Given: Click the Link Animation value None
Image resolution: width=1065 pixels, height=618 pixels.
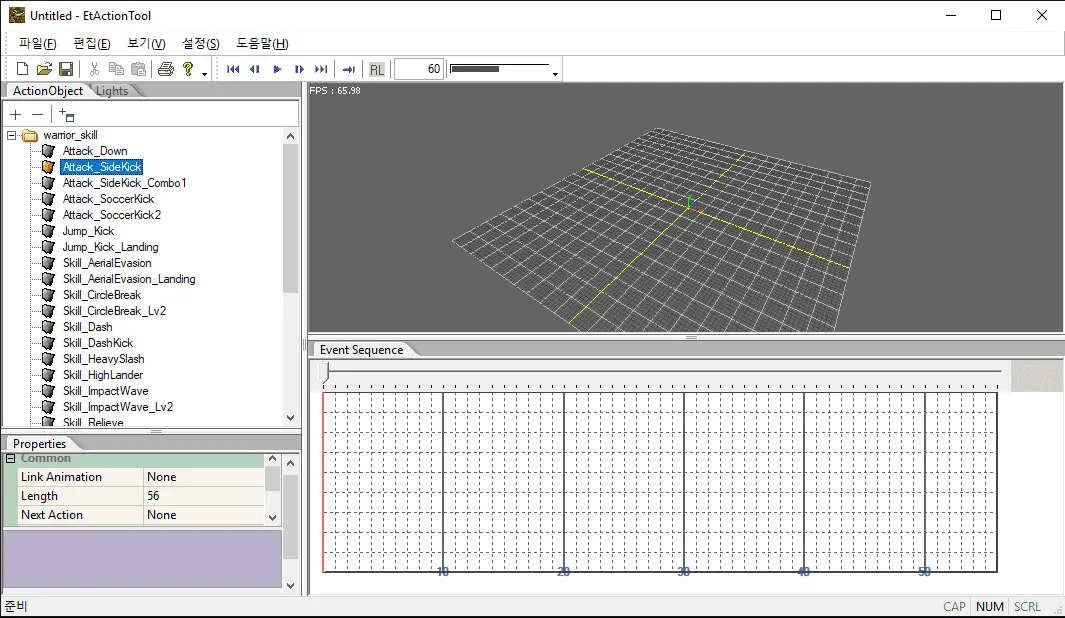Looking at the screenshot, I should tap(204, 477).
